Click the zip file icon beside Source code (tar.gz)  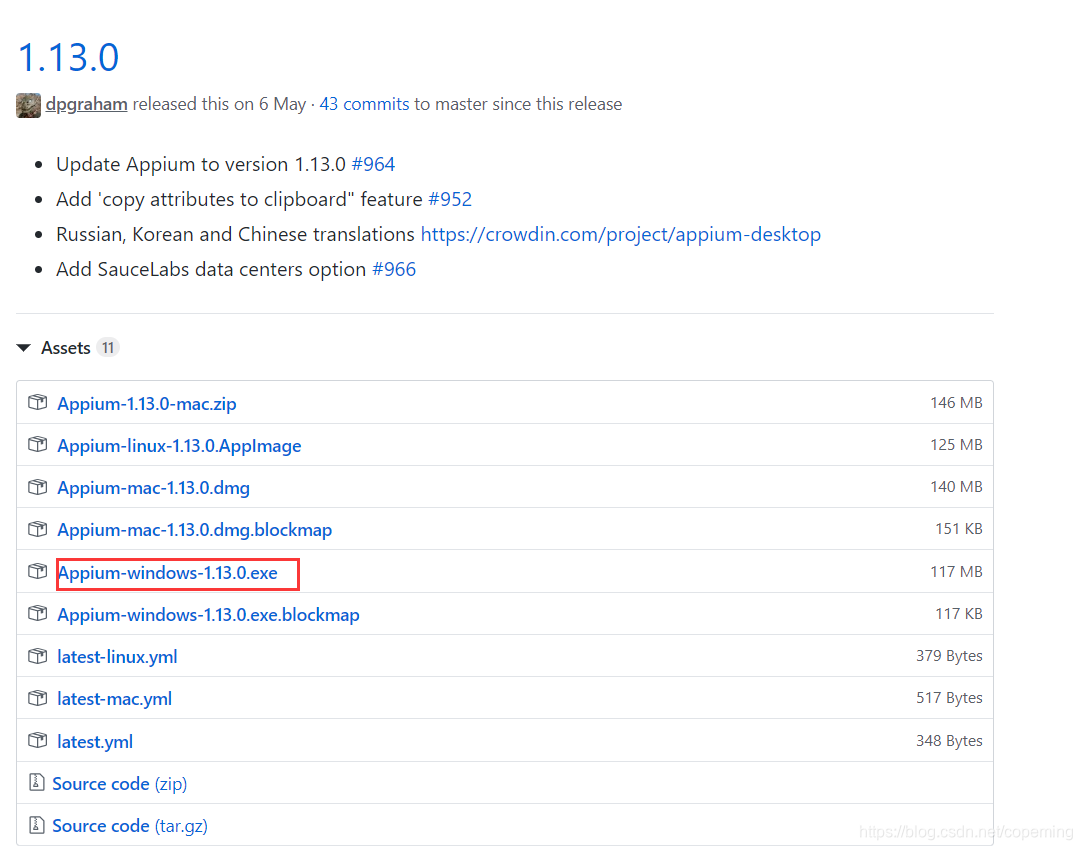[37, 825]
